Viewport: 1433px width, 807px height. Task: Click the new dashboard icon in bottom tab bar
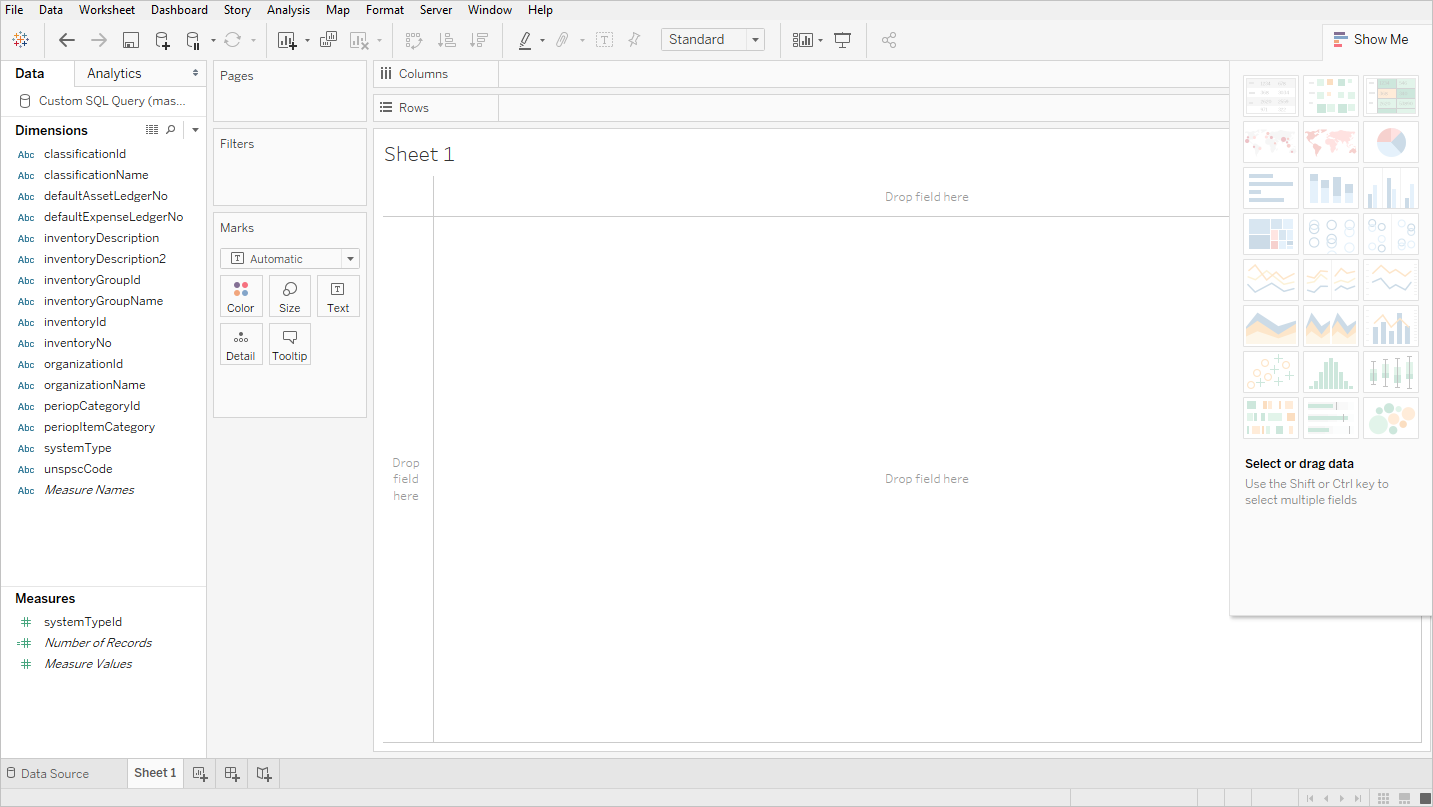[x=232, y=773]
